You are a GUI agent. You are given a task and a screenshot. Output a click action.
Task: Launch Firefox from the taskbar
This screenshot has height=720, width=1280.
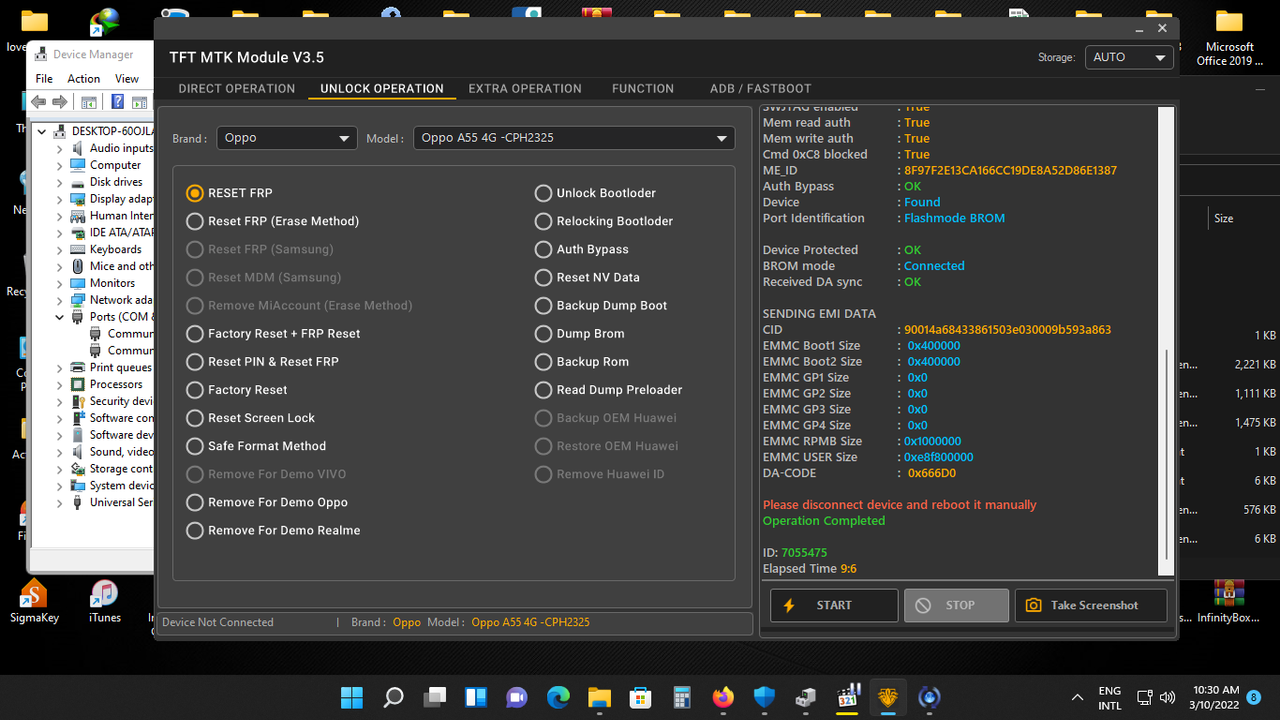723,697
